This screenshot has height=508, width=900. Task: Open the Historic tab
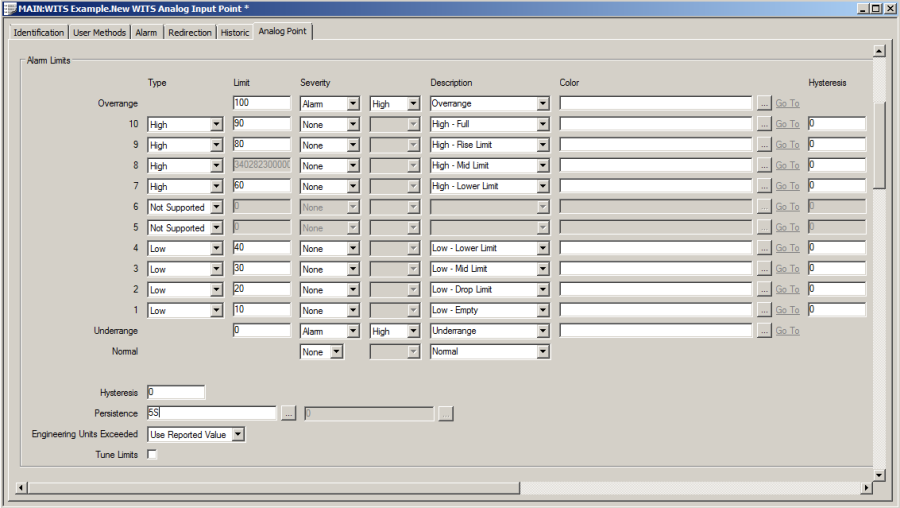235,32
